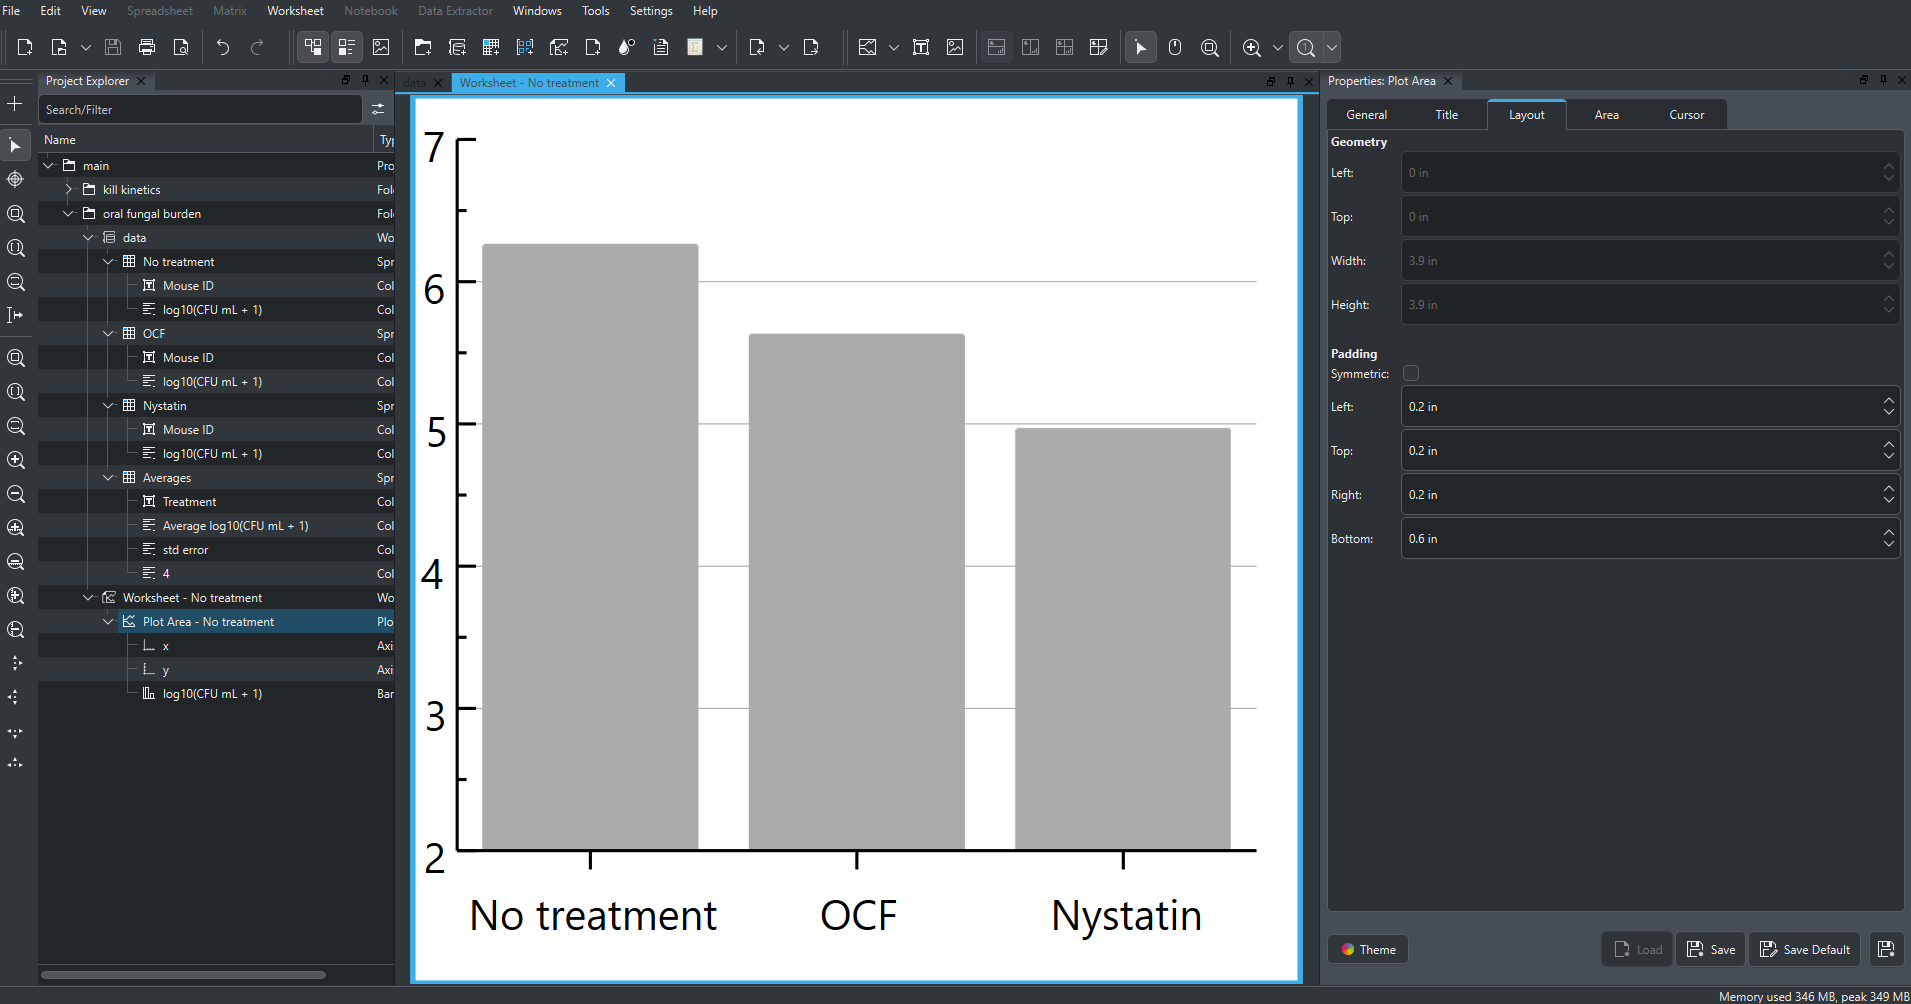Switch to the Area tab
1911x1004 pixels.
coord(1606,115)
